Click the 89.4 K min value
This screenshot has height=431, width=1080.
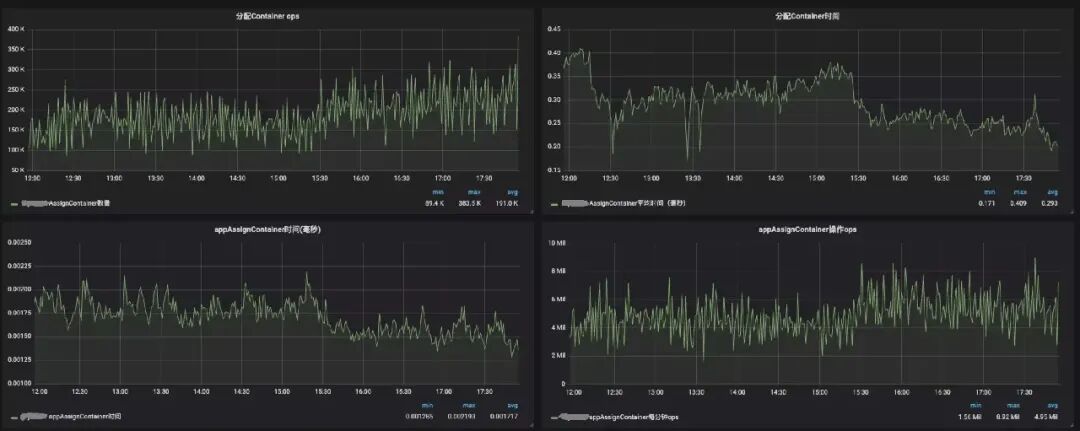tap(433, 203)
